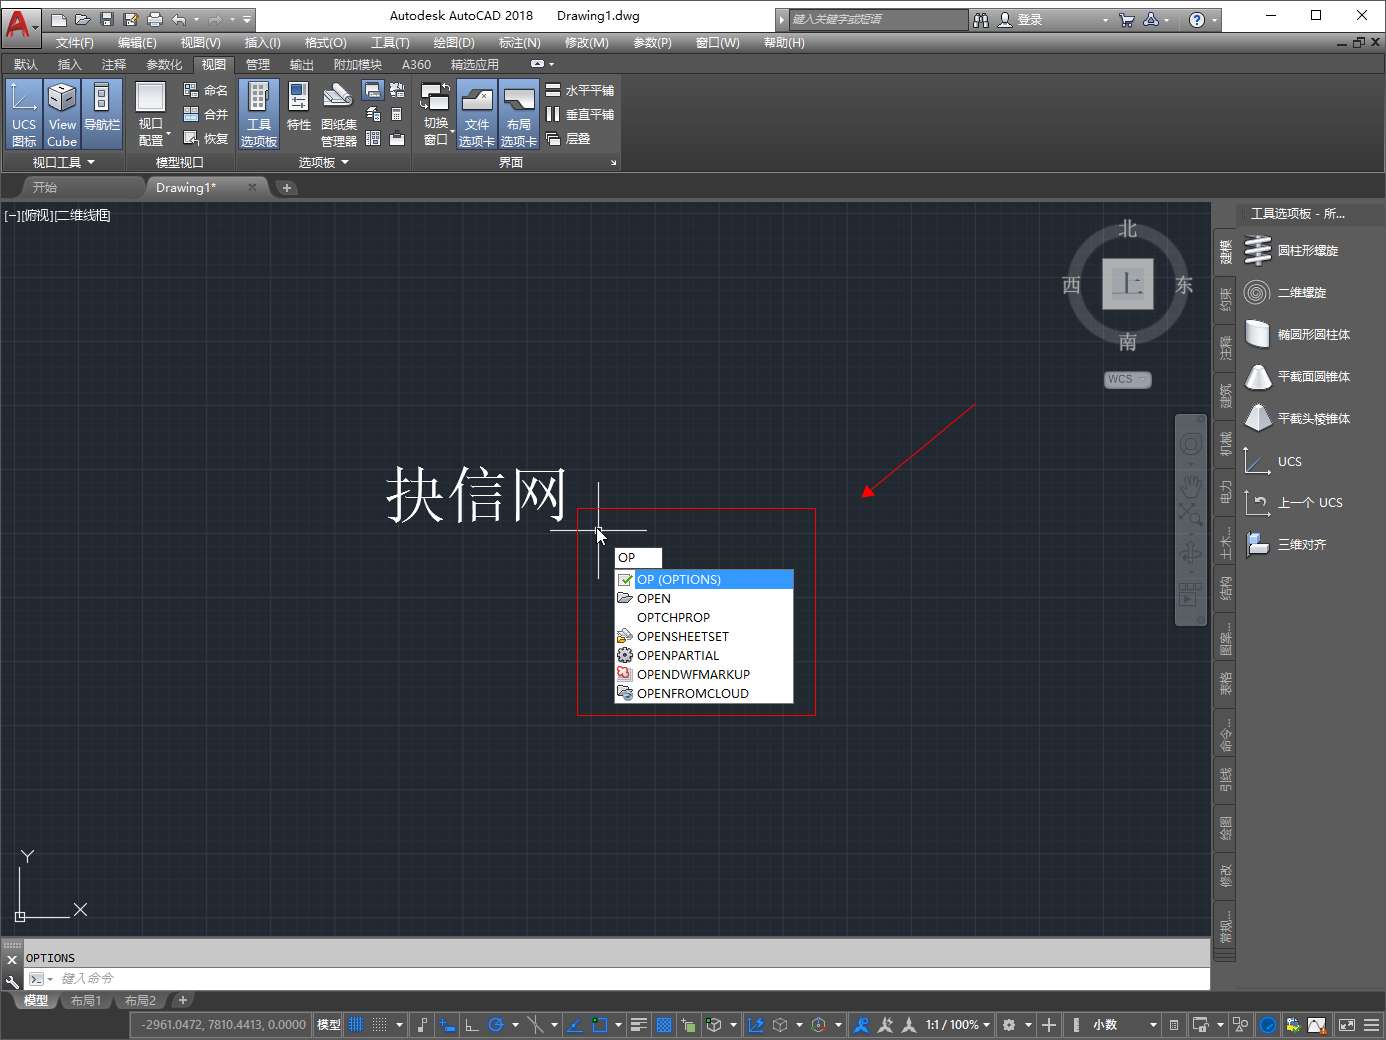
Task: Click the New drawing icon in quick access toolbar
Action: point(59,19)
